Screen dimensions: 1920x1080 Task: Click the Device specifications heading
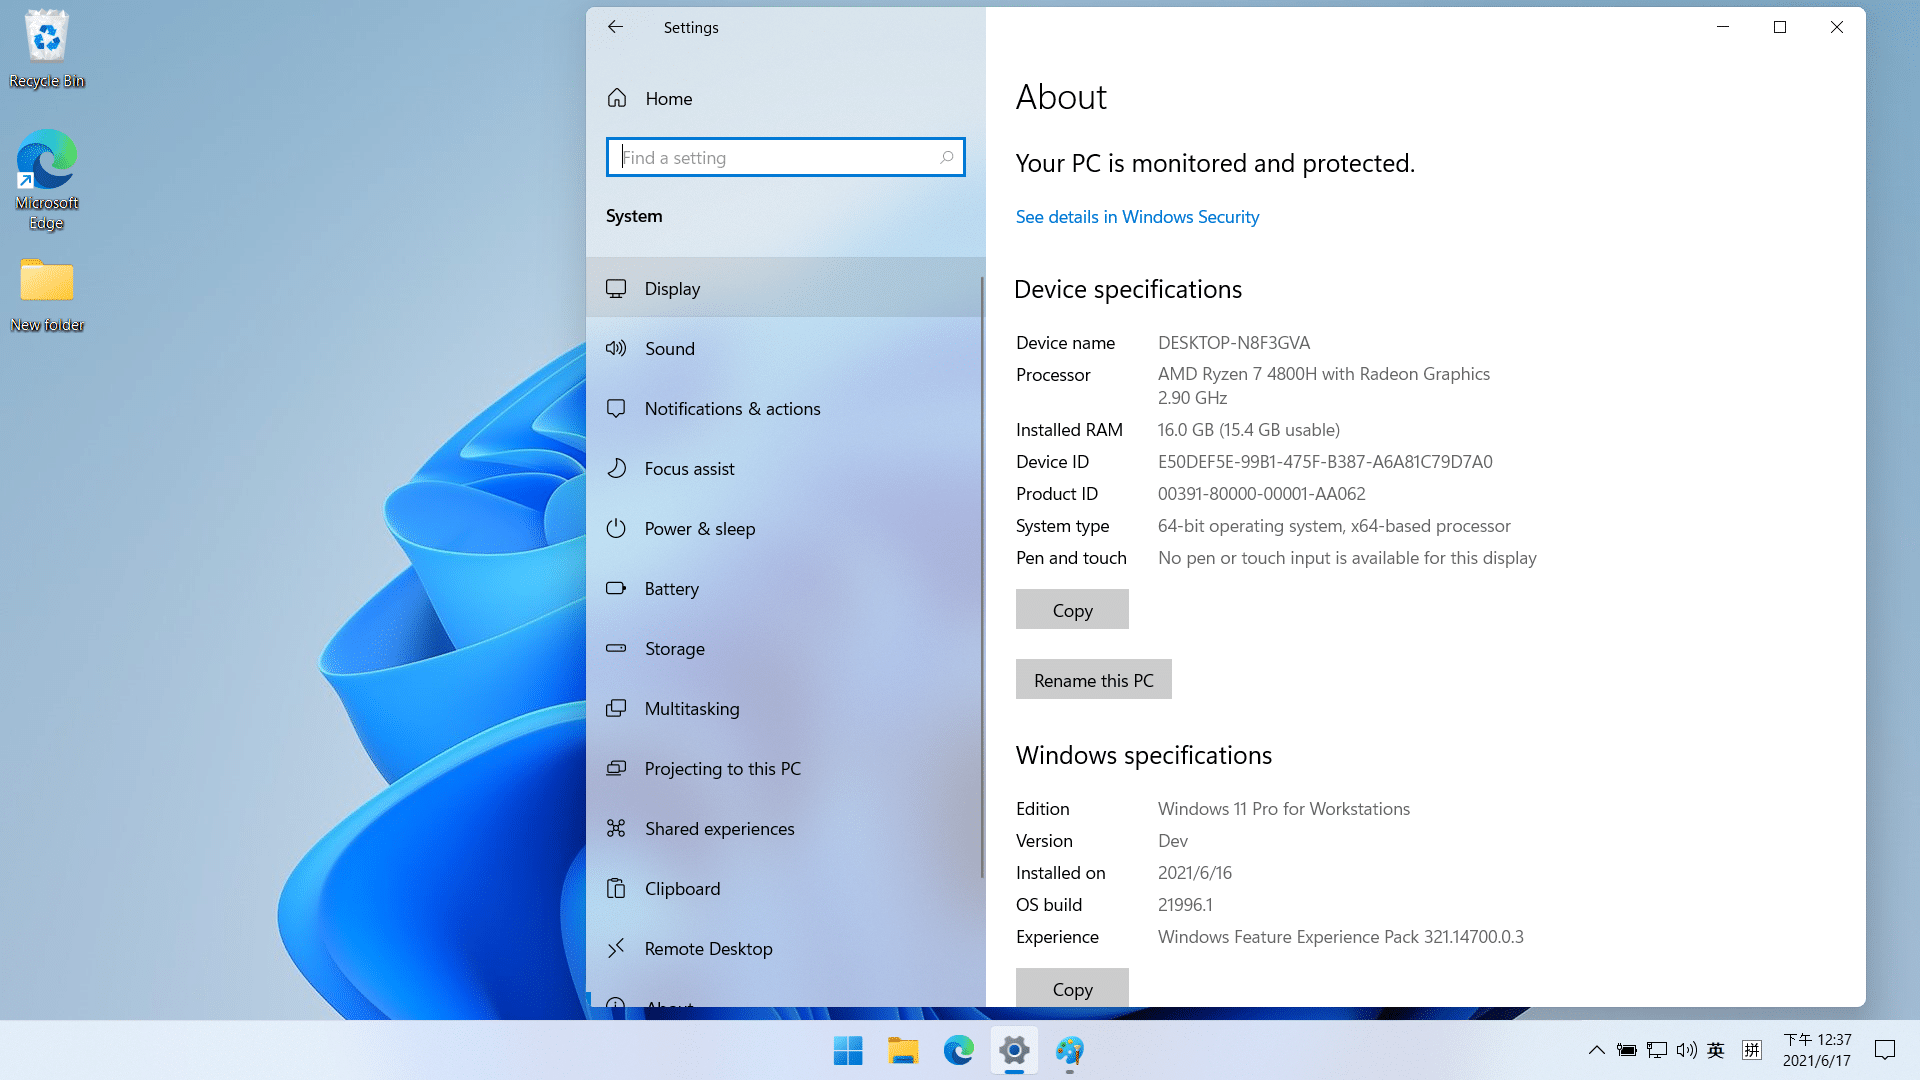pos(1128,289)
